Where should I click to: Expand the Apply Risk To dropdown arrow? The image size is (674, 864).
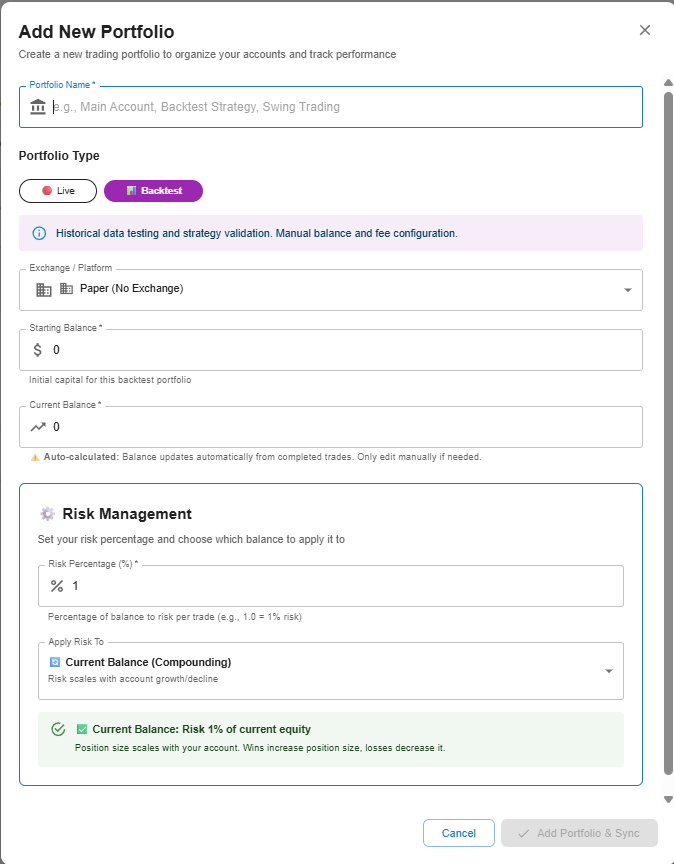tap(609, 671)
